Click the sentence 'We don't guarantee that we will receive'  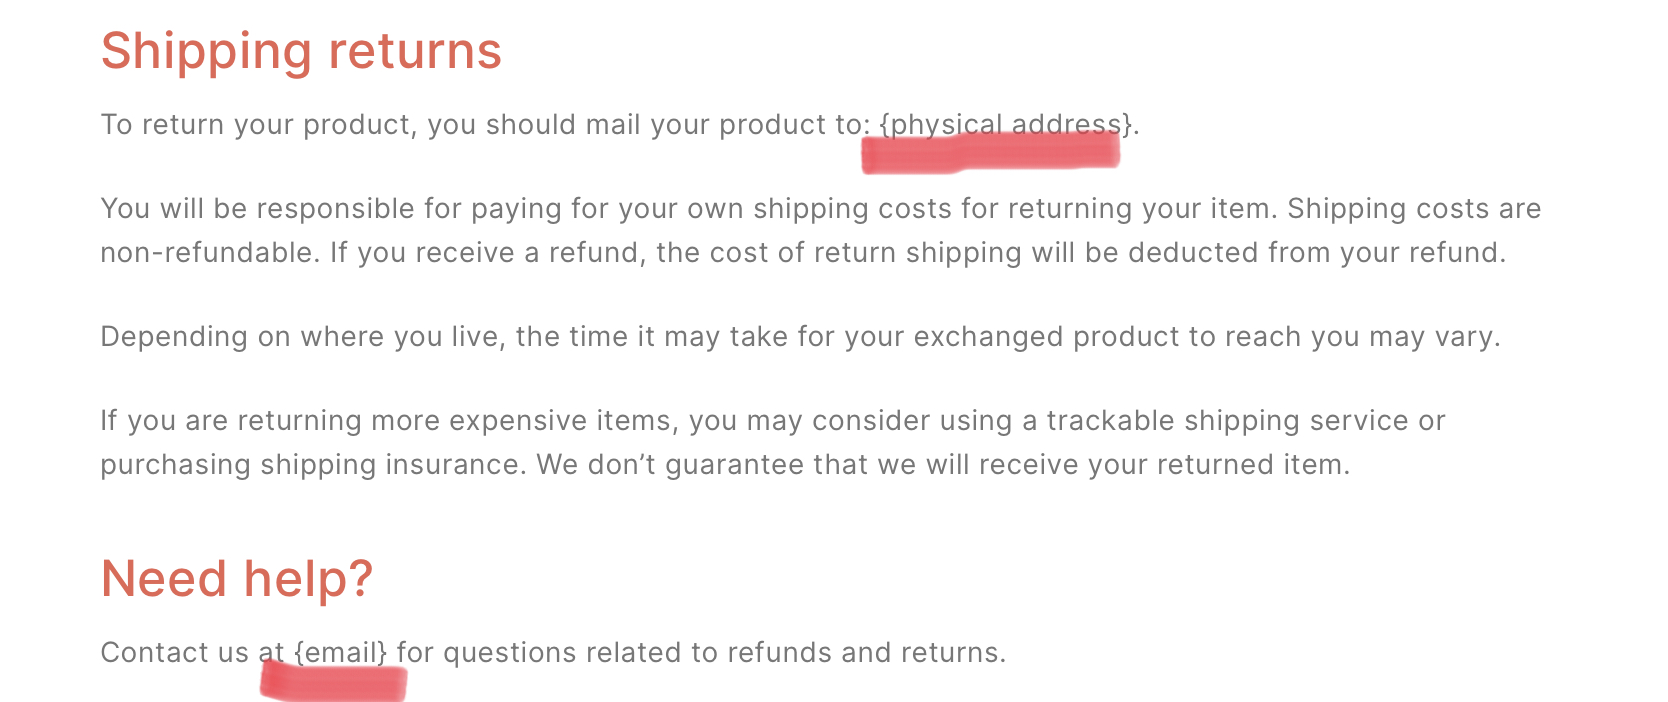pos(943,465)
